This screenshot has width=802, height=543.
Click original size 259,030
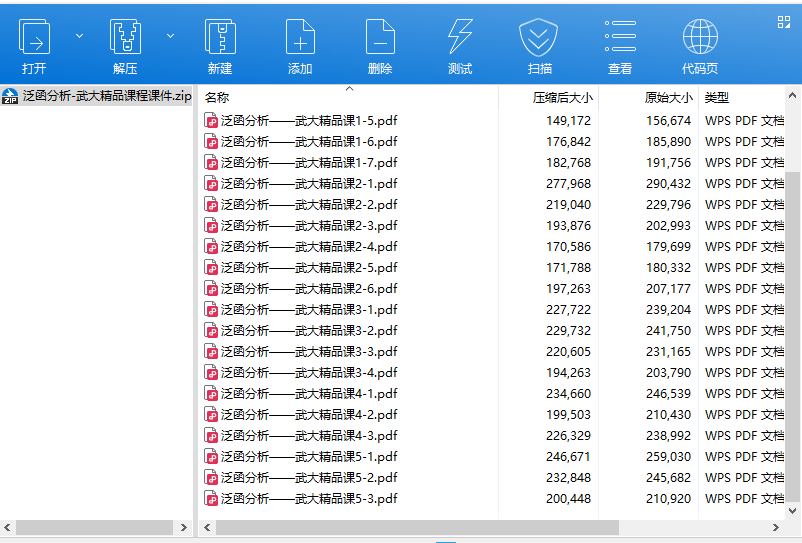(669, 456)
